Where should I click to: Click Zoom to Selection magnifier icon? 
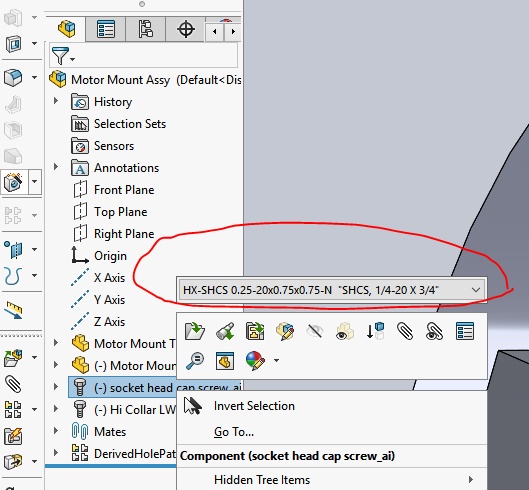click(x=195, y=361)
